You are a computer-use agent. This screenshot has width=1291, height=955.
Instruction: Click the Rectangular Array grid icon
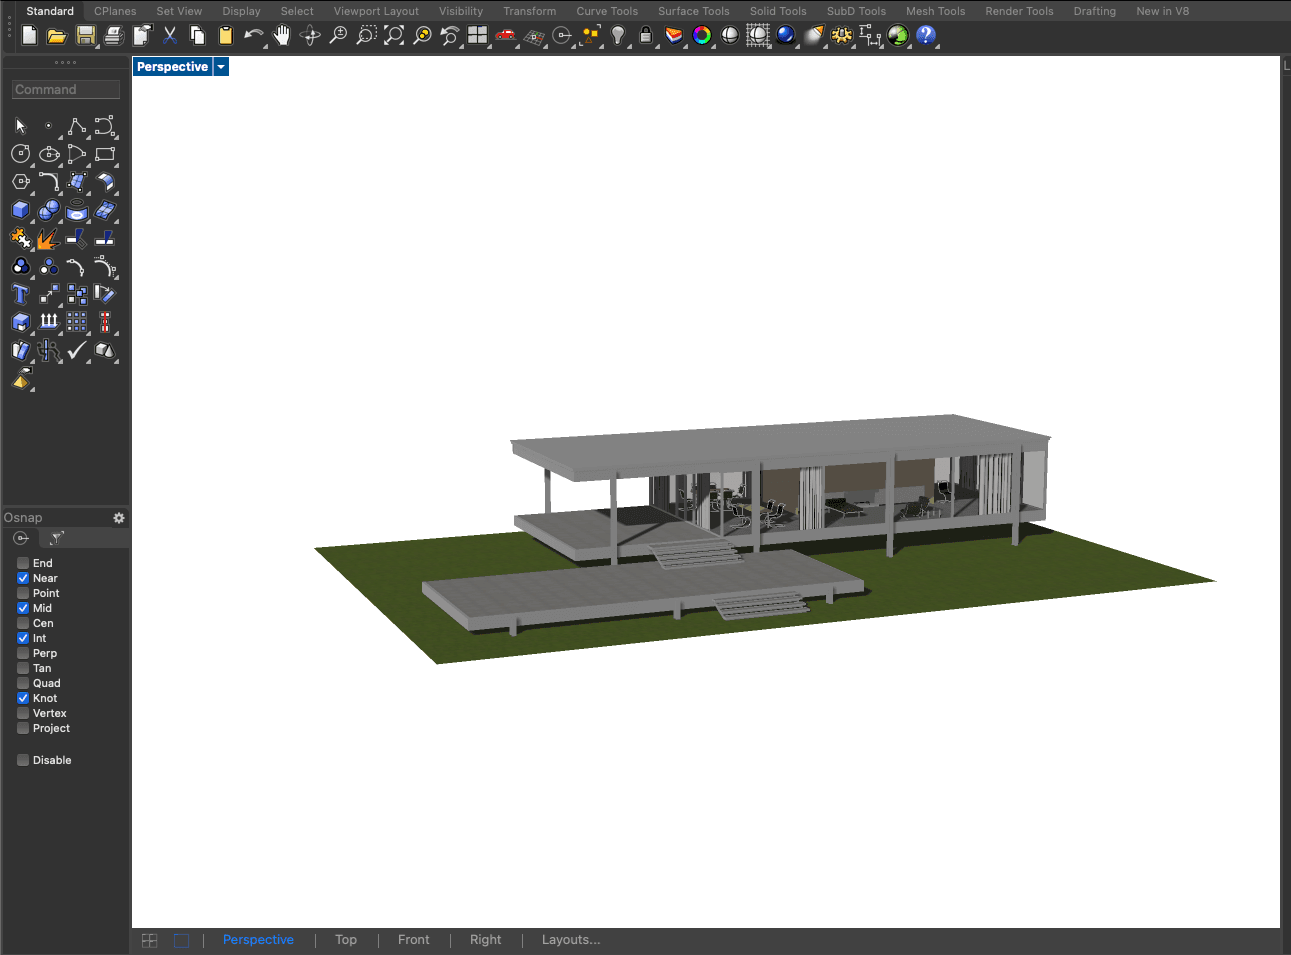click(x=77, y=322)
